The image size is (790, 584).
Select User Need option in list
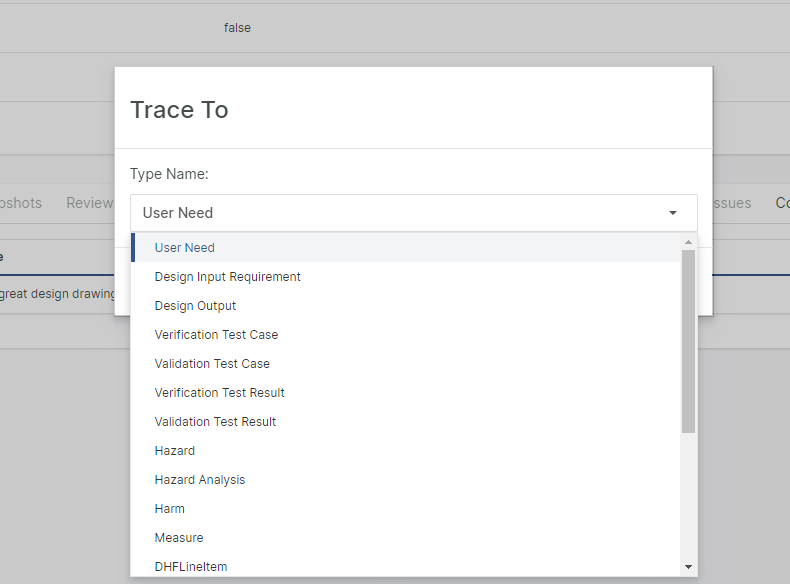coord(185,248)
